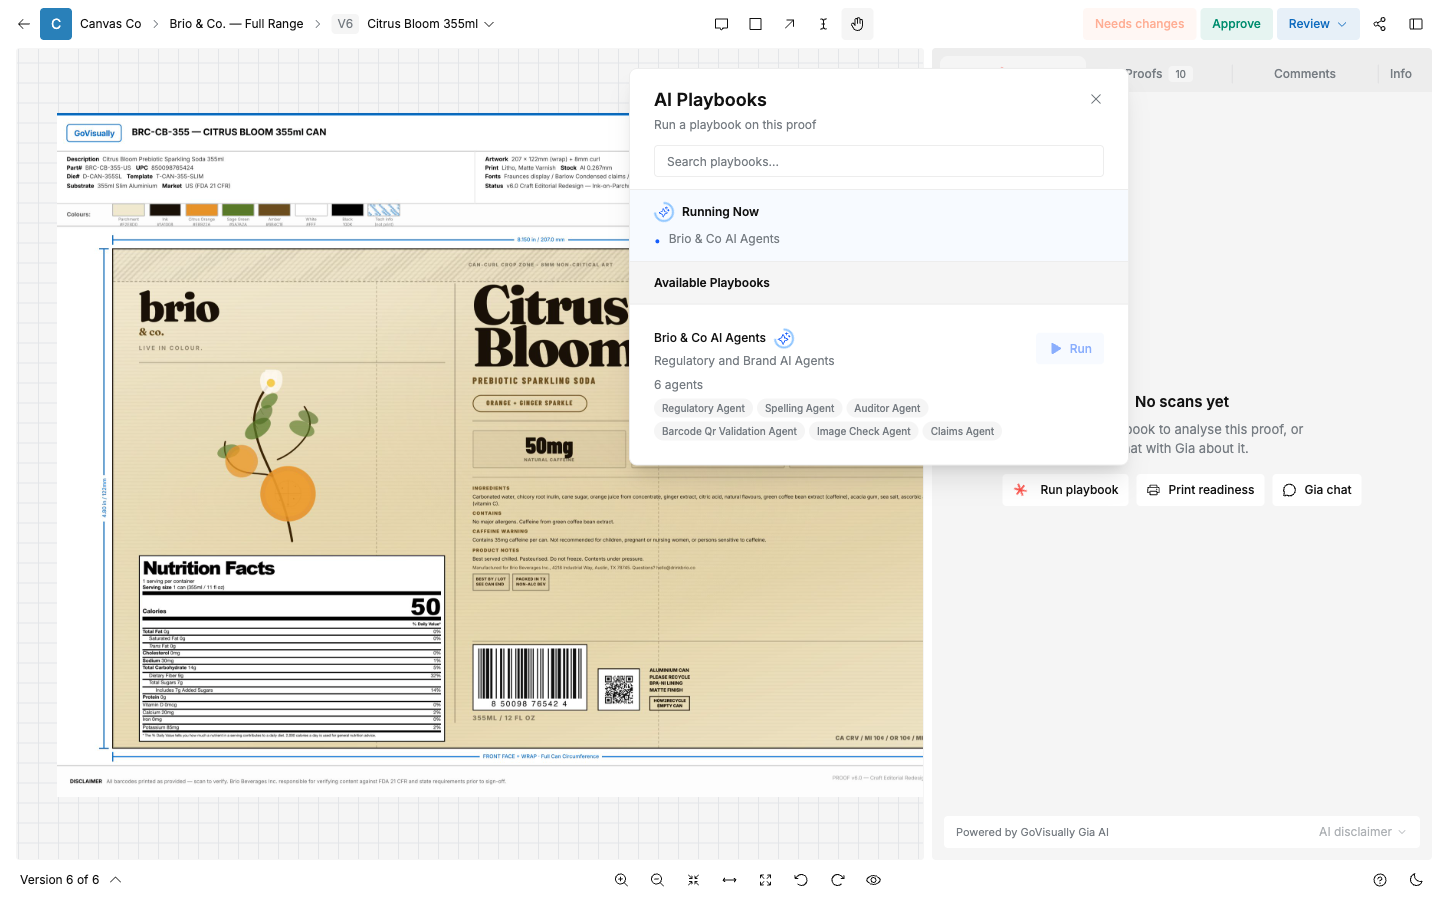Shrink proof to fit screen
The height and width of the screenshot is (900, 1440).
(693, 880)
